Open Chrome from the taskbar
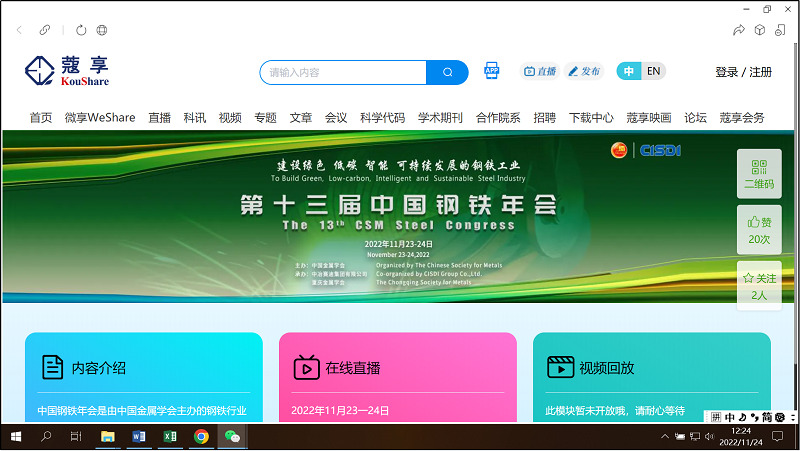The image size is (800, 451). pyautogui.click(x=202, y=437)
